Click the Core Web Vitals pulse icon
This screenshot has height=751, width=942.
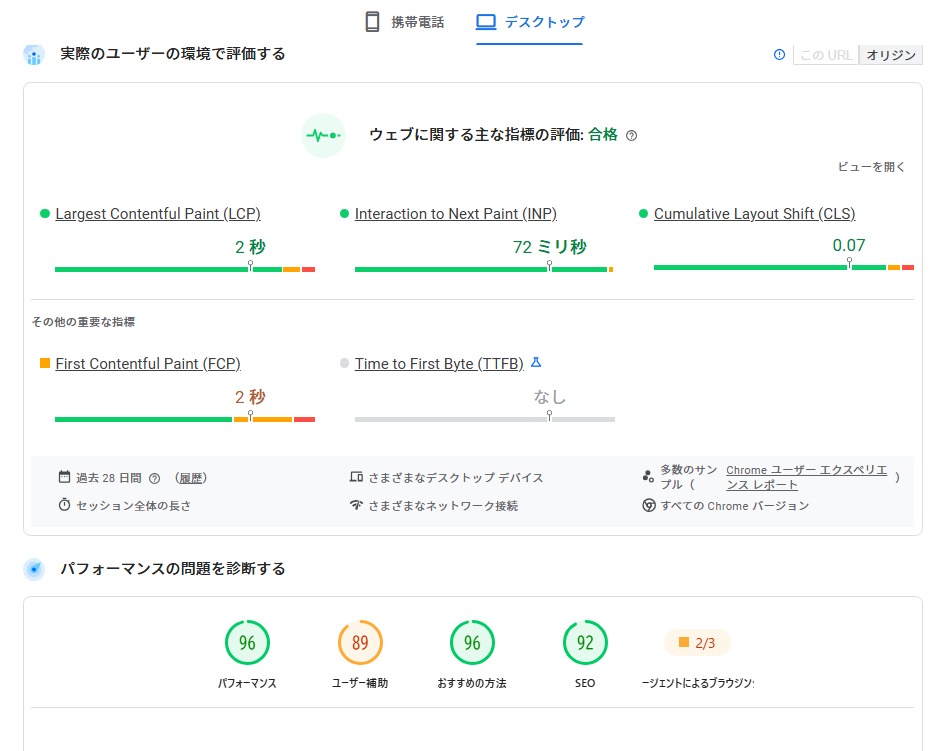click(323, 135)
